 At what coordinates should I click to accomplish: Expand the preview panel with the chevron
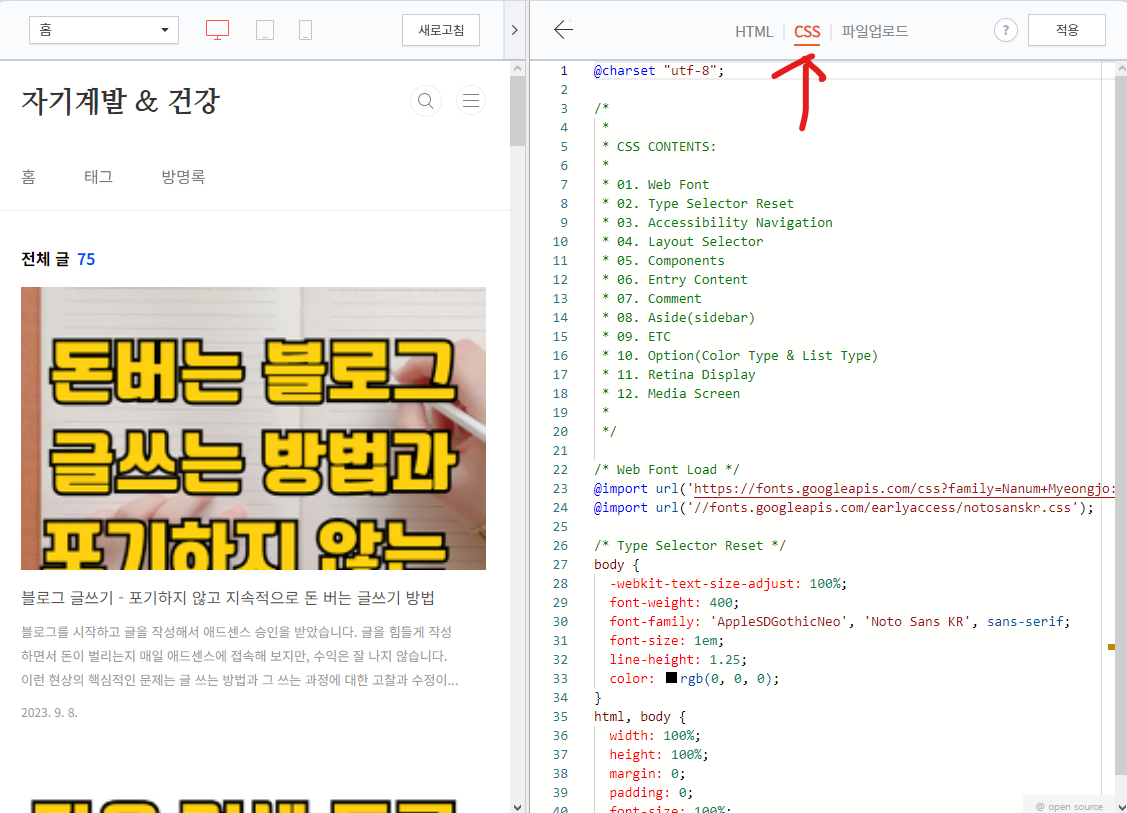point(514,29)
